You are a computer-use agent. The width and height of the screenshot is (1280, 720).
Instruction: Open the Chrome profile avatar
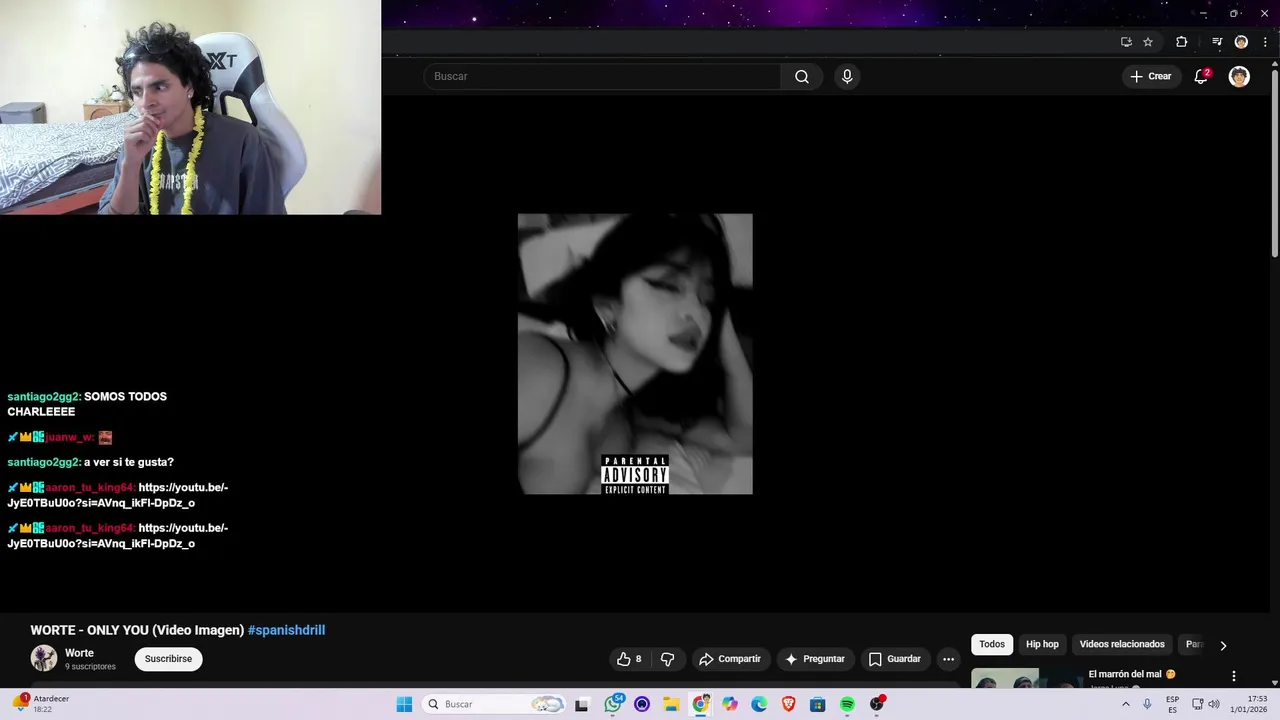tap(1241, 42)
